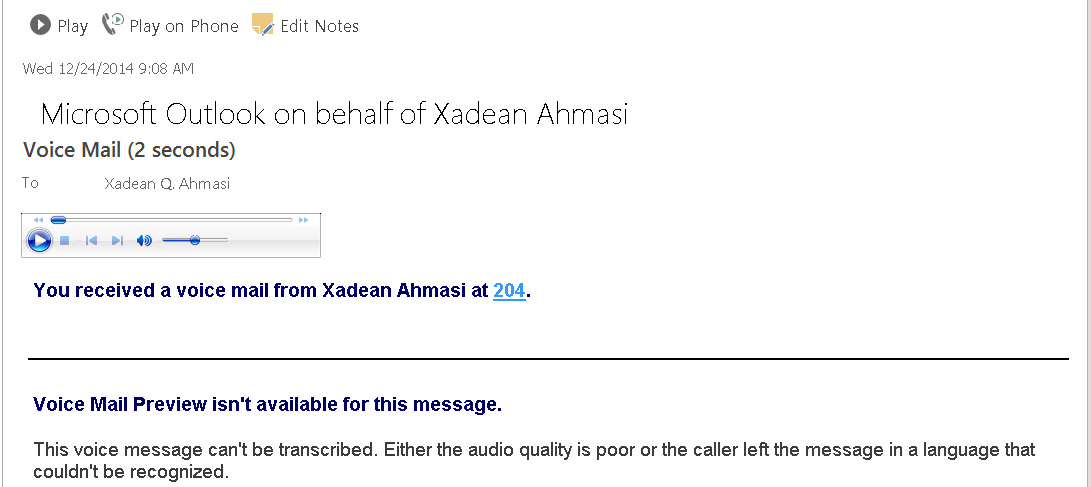Click the Play button in the message toolbar
This screenshot has height=487, width=1091.
pyautogui.click(x=59, y=26)
